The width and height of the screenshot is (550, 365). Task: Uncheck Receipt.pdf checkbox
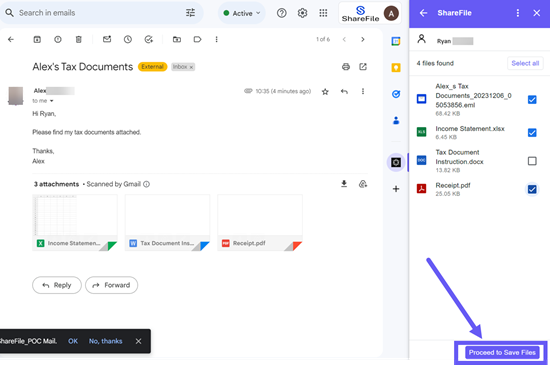tap(532, 189)
